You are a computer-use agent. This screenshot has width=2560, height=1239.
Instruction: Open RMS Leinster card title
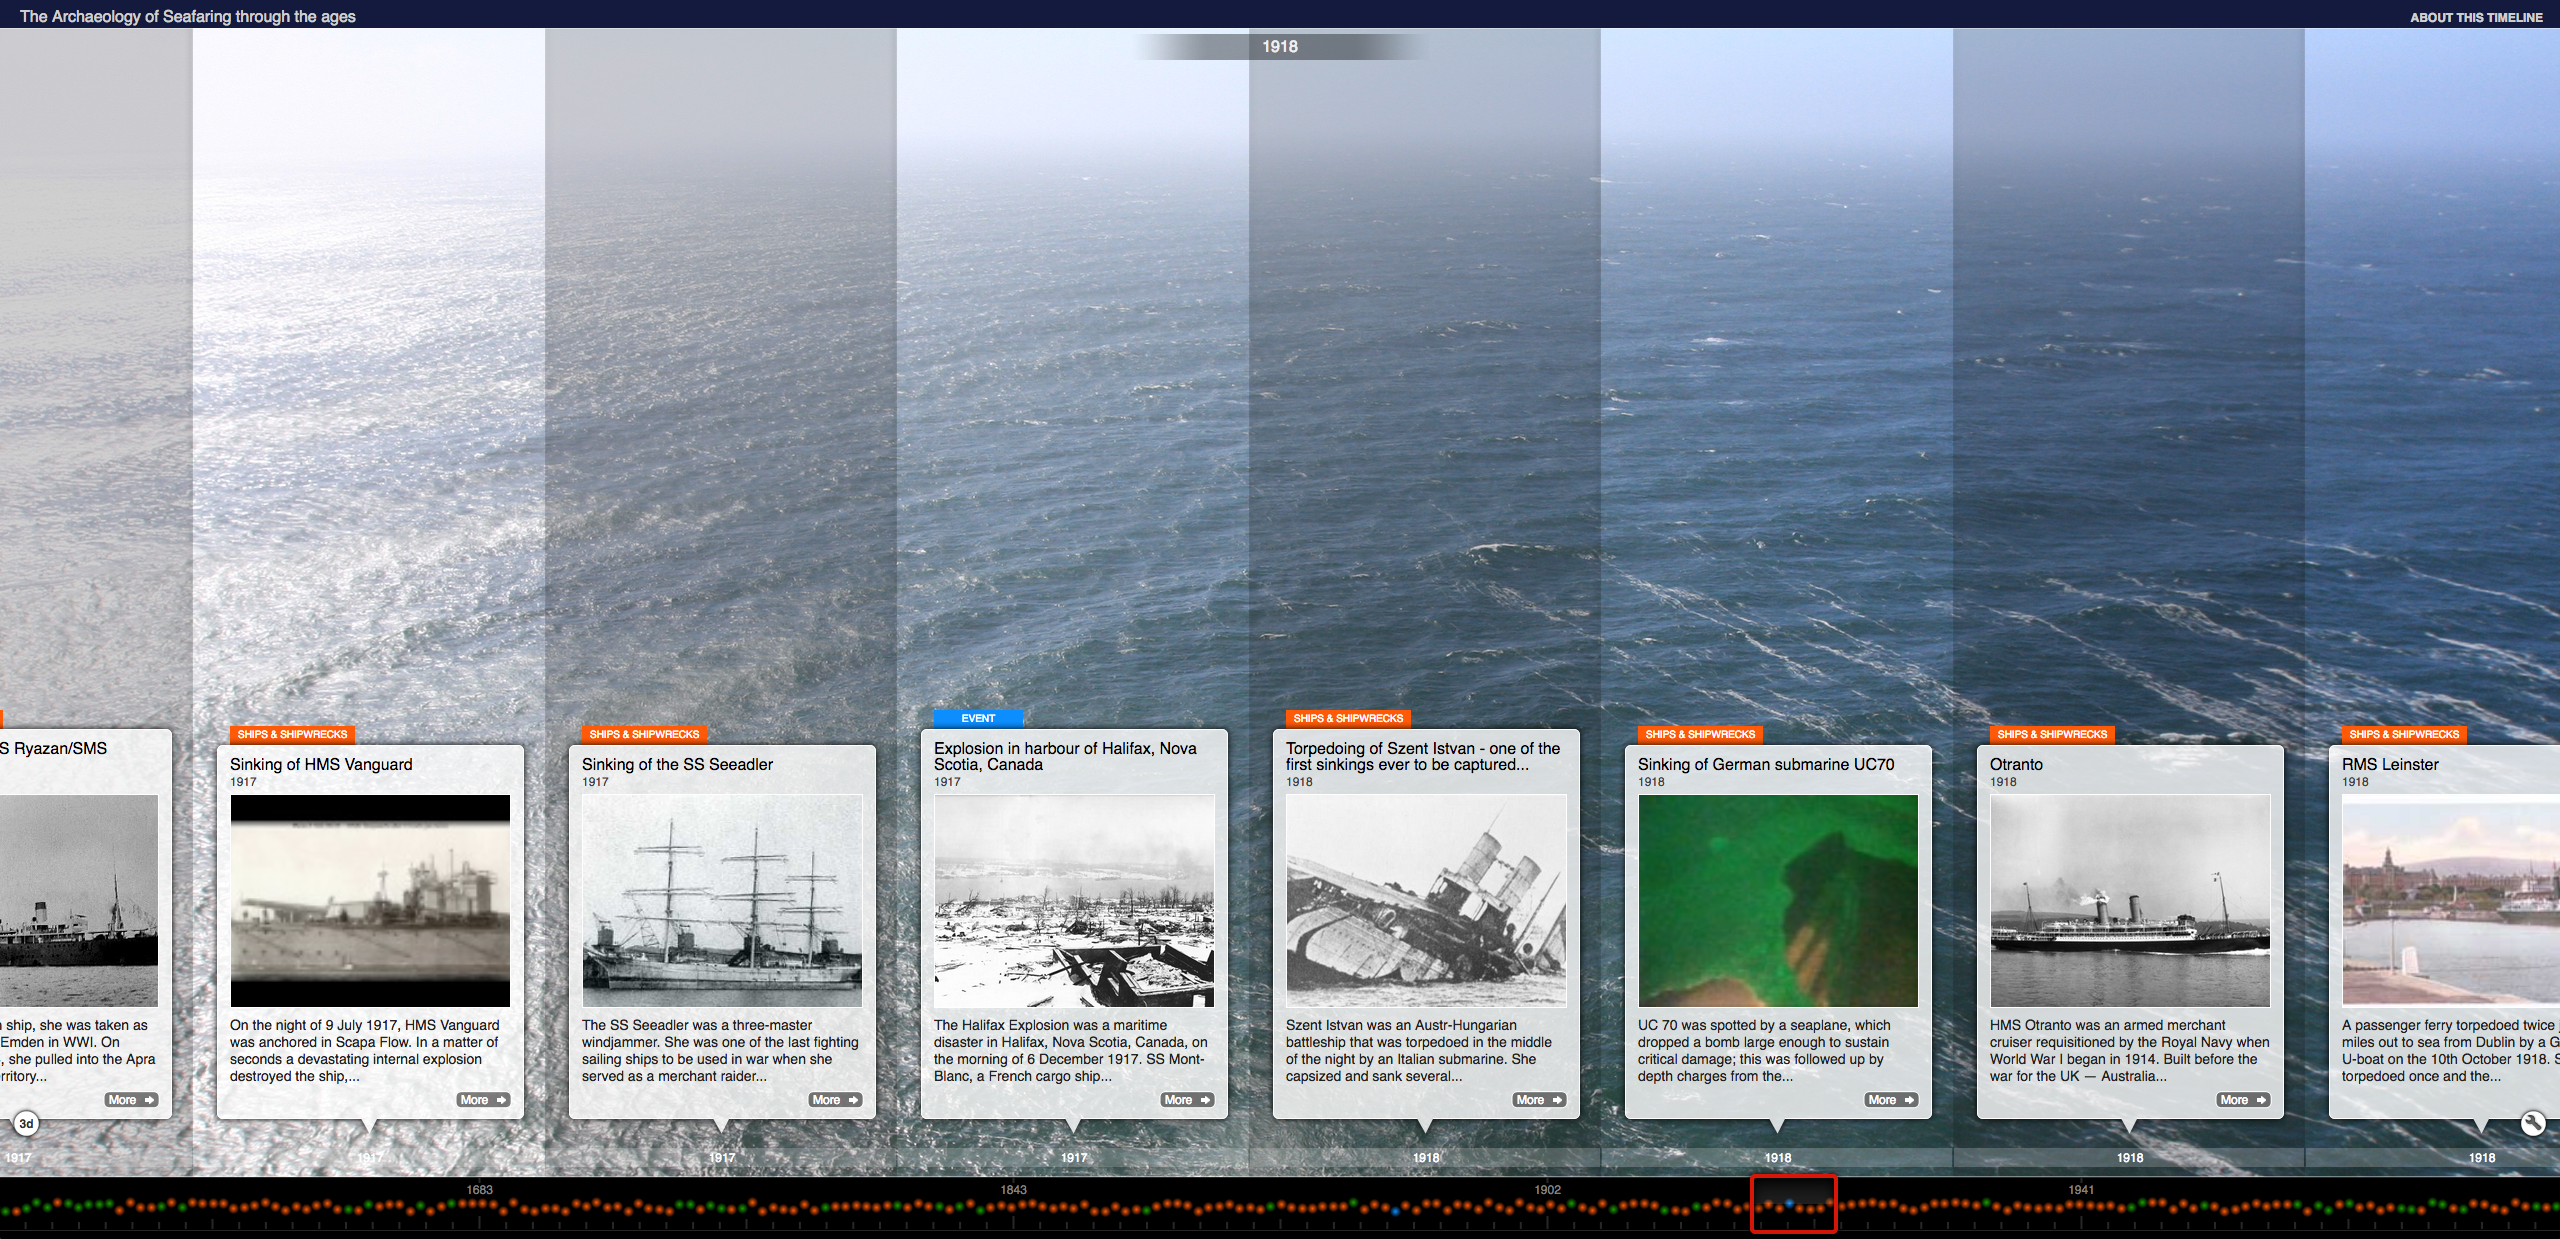click(2390, 764)
